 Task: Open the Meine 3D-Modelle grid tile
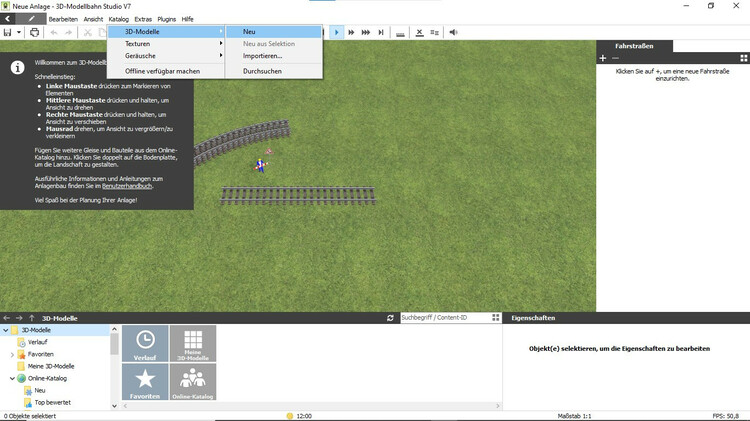click(x=193, y=343)
